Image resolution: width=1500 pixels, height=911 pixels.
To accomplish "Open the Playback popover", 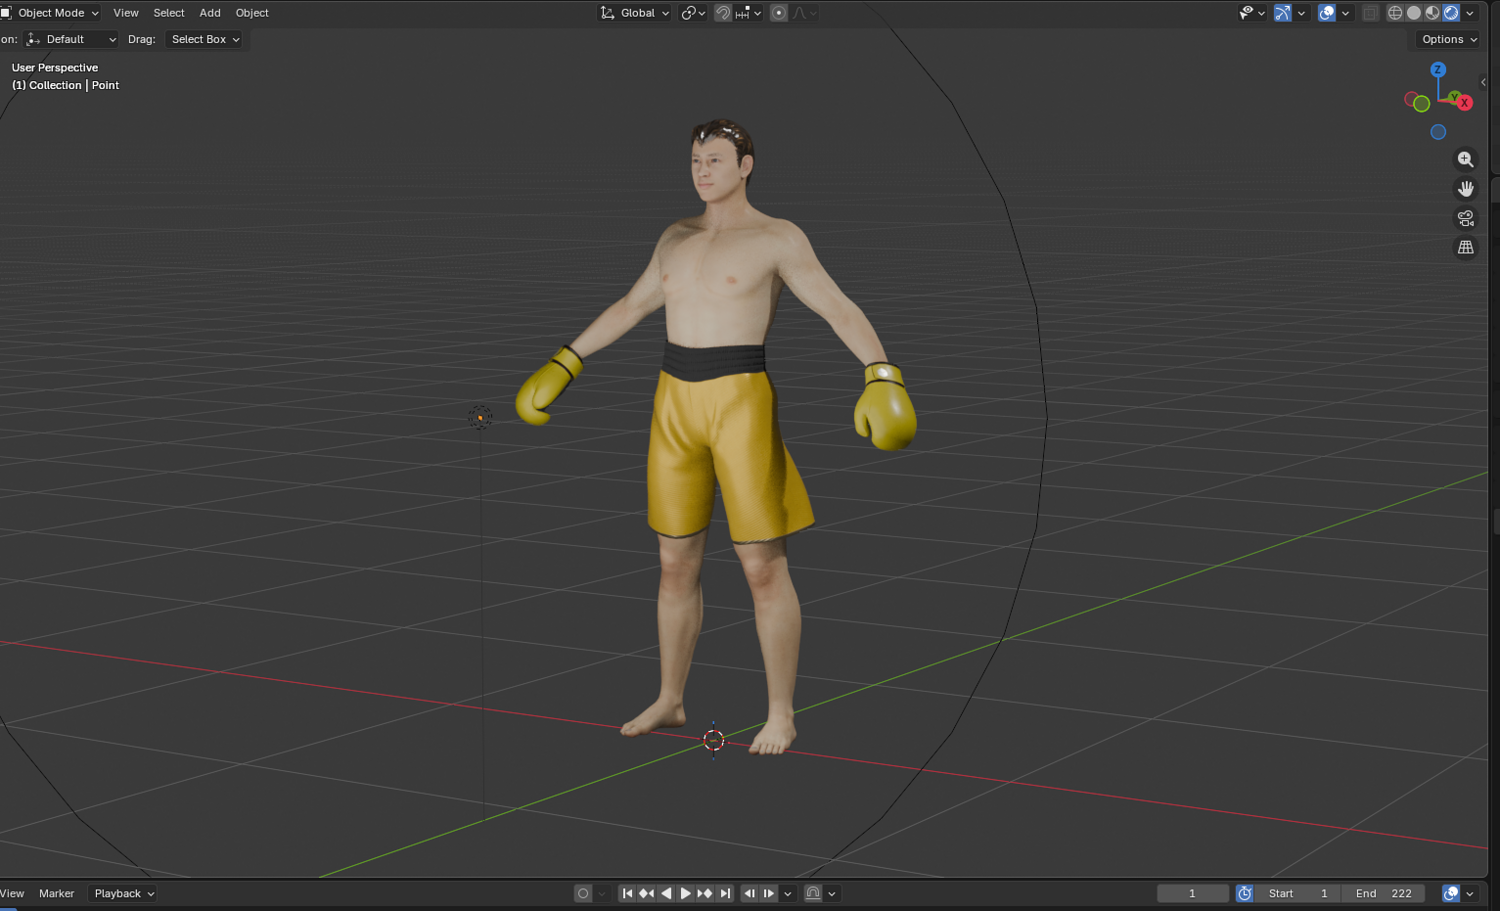I will [x=124, y=893].
